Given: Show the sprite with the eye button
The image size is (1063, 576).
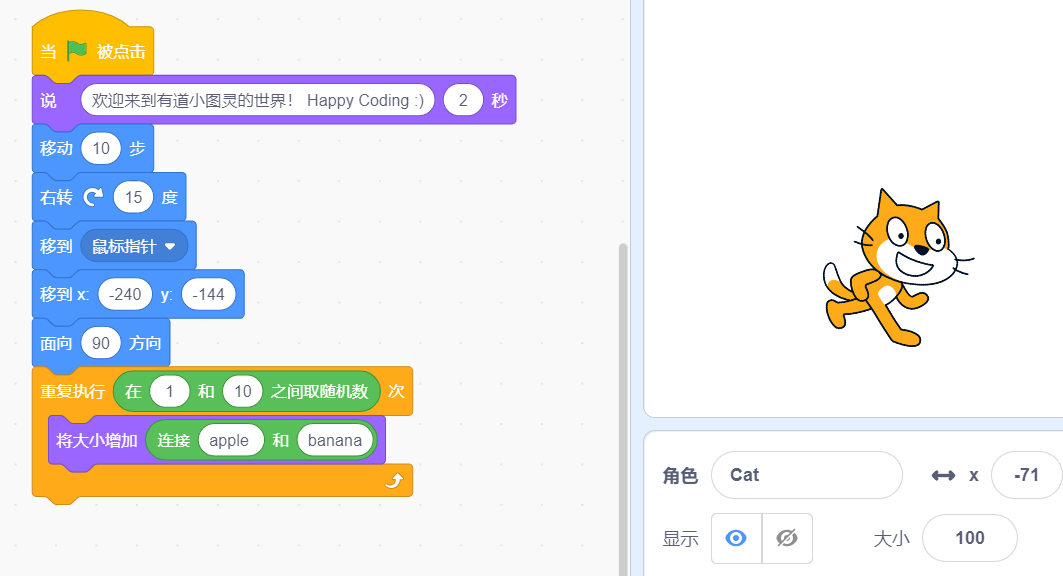Looking at the screenshot, I should click(736, 538).
